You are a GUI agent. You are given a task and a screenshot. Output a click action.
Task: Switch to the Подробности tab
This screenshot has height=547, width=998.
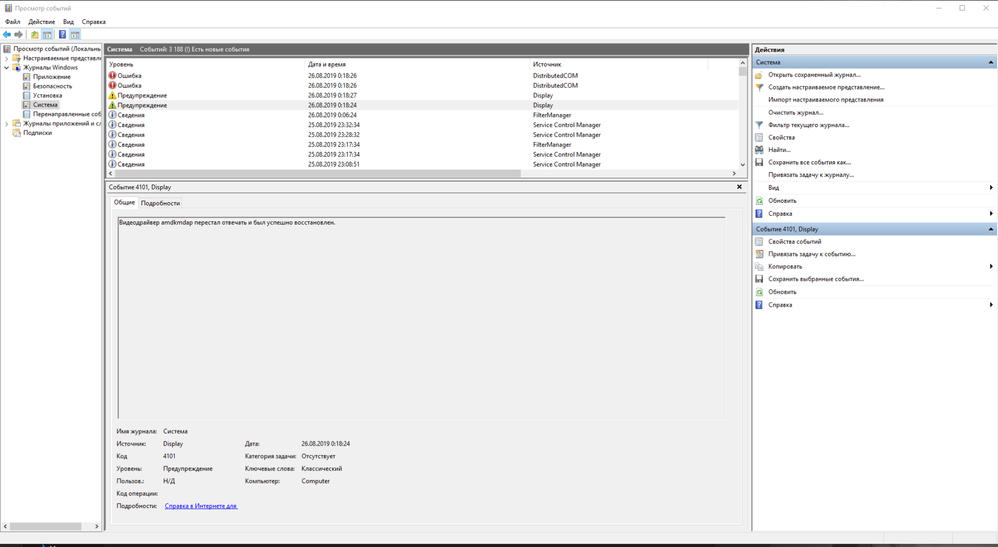[x=160, y=203]
